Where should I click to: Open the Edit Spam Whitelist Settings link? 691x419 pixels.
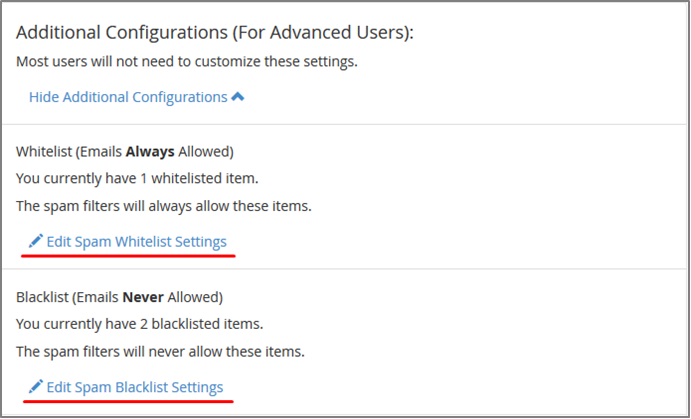(x=137, y=241)
